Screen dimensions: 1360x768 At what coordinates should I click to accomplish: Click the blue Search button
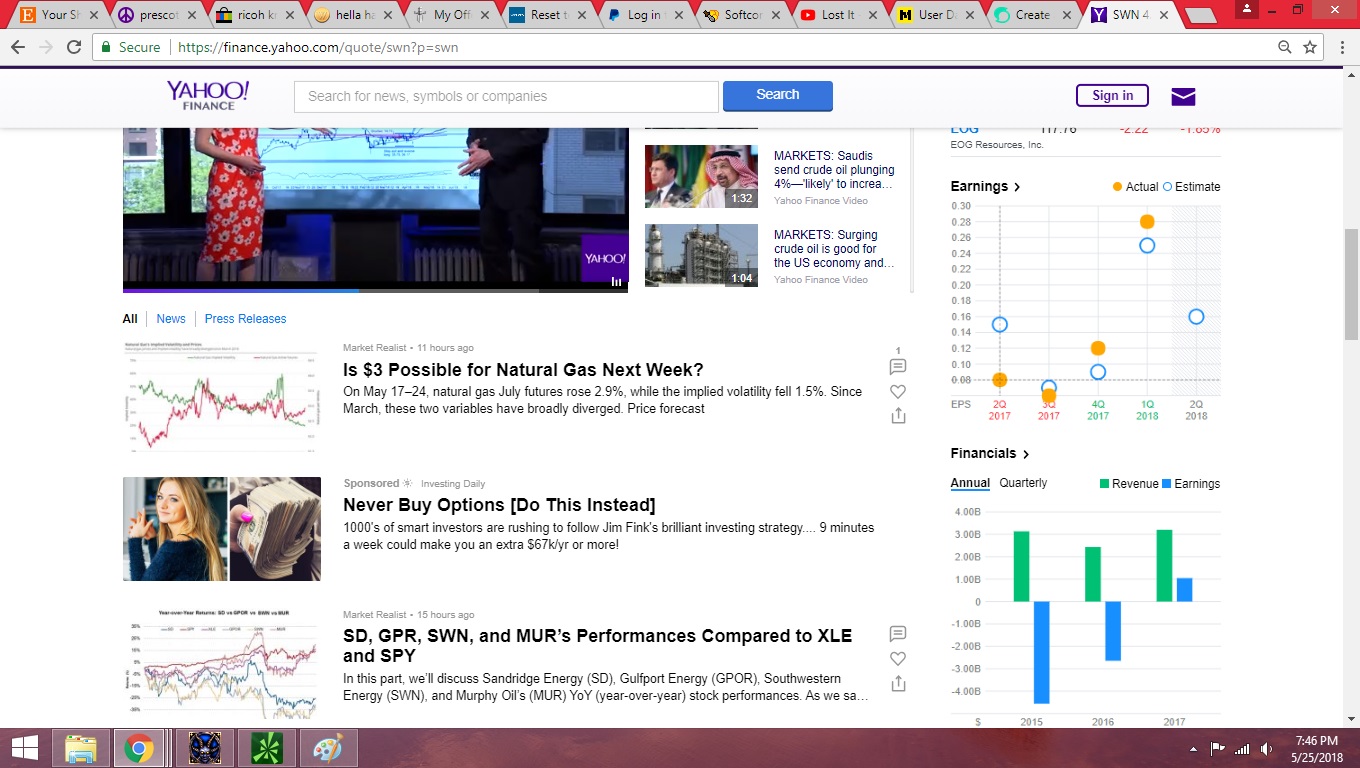coord(778,96)
